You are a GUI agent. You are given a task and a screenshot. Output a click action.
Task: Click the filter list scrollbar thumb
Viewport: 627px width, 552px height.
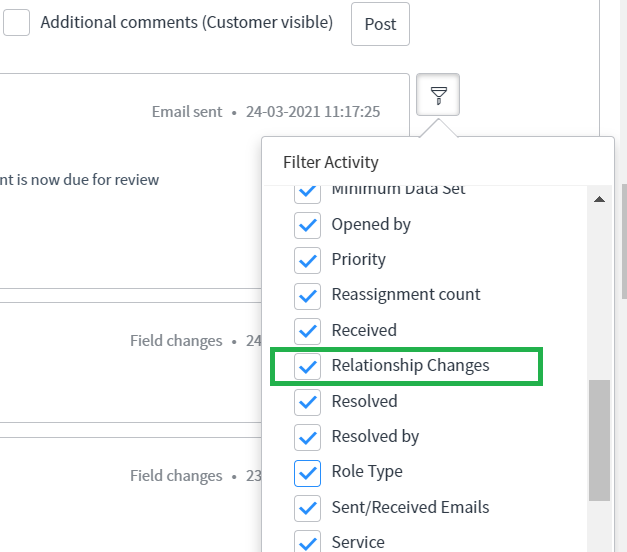click(599, 440)
